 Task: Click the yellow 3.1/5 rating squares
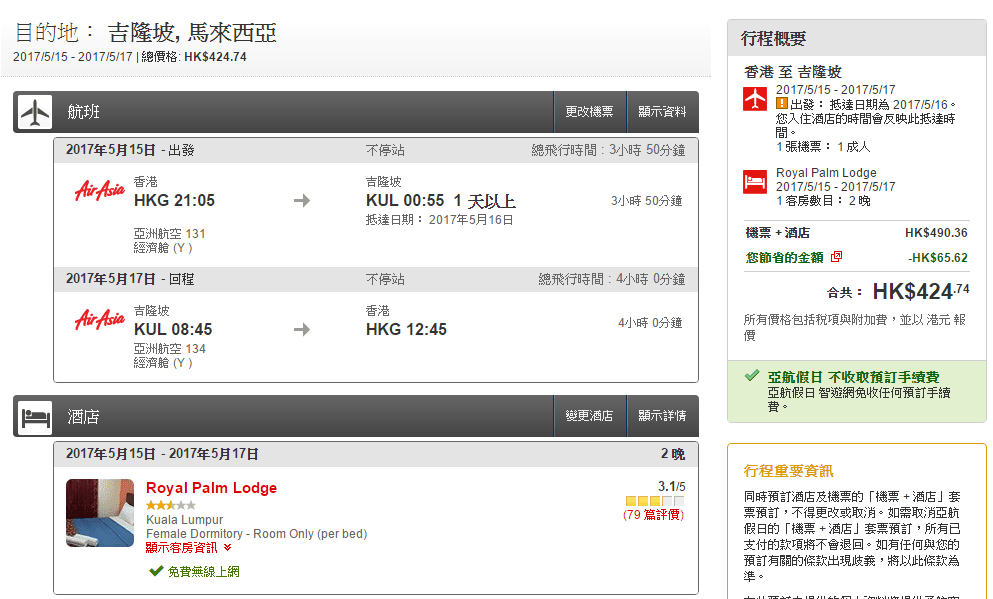(654, 501)
